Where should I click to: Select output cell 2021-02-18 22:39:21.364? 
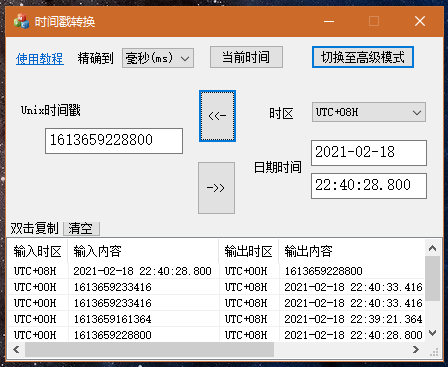(x=353, y=319)
